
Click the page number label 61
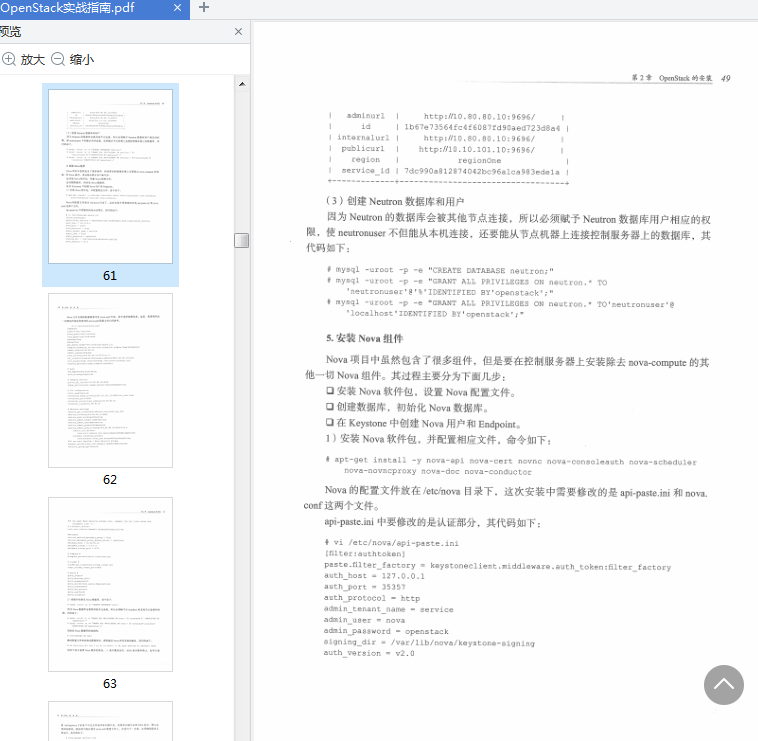pos(110,276)
